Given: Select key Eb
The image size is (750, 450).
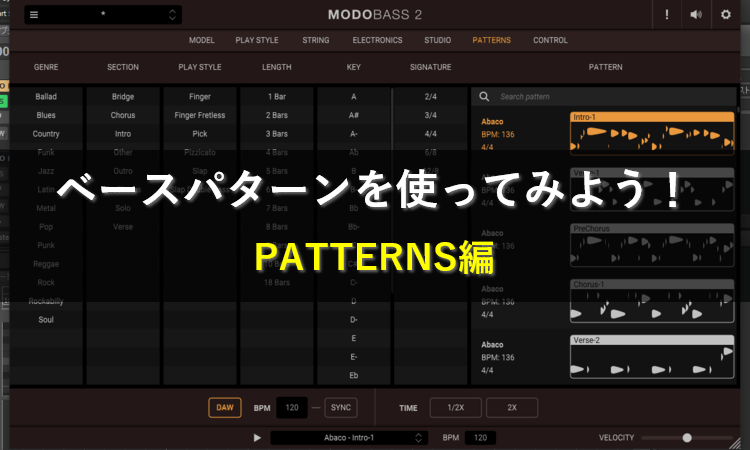Looking at the screenshot, I should point(353,375).
